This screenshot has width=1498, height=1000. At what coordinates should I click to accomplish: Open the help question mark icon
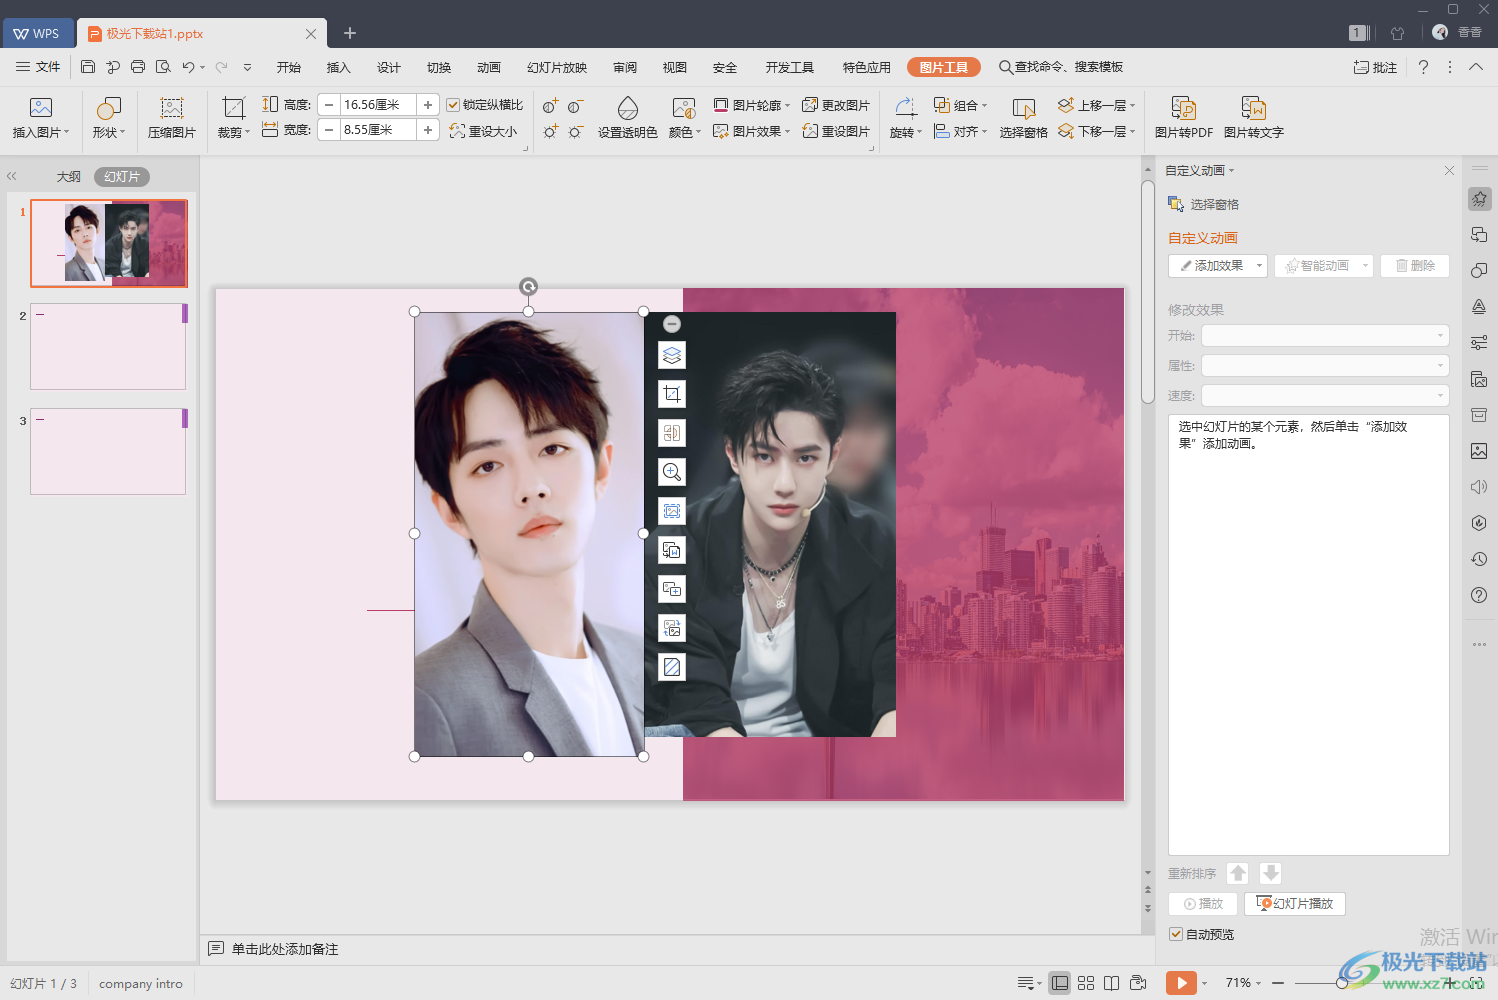pyautogui.click(x=1423, y=67)
